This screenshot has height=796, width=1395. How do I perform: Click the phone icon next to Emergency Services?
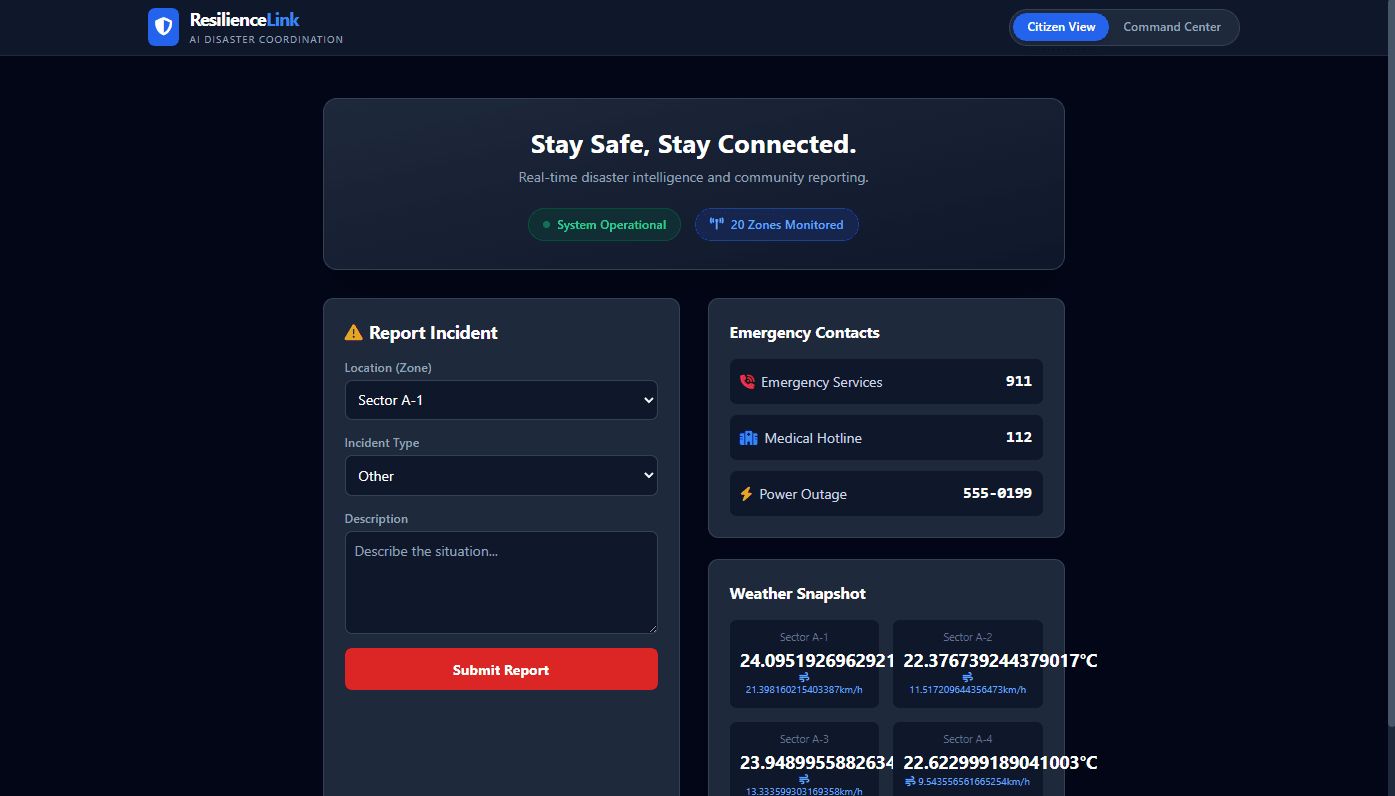[745, 381]
